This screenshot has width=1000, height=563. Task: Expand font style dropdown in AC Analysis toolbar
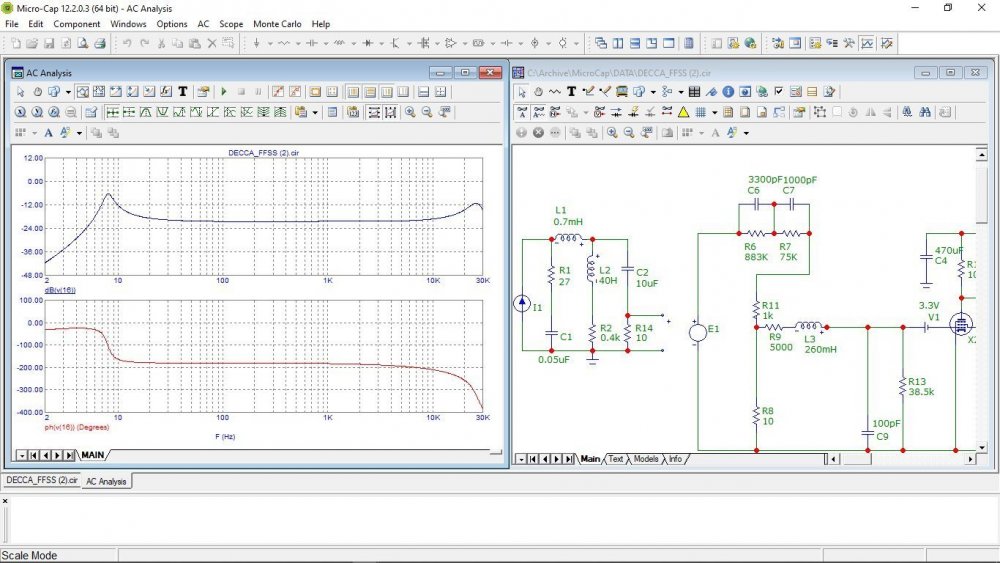[79, 132]
